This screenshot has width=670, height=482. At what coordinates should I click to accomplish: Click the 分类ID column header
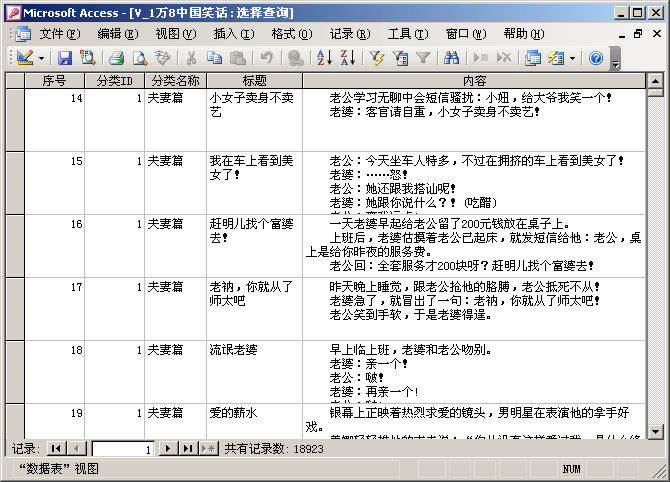click(115, 81)
